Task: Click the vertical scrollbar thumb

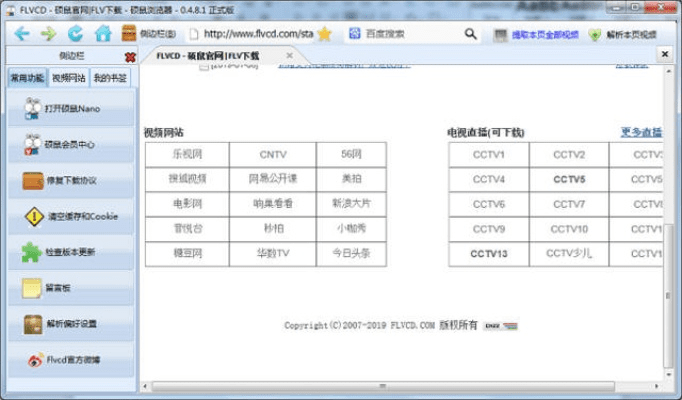Action: (668, 297)
